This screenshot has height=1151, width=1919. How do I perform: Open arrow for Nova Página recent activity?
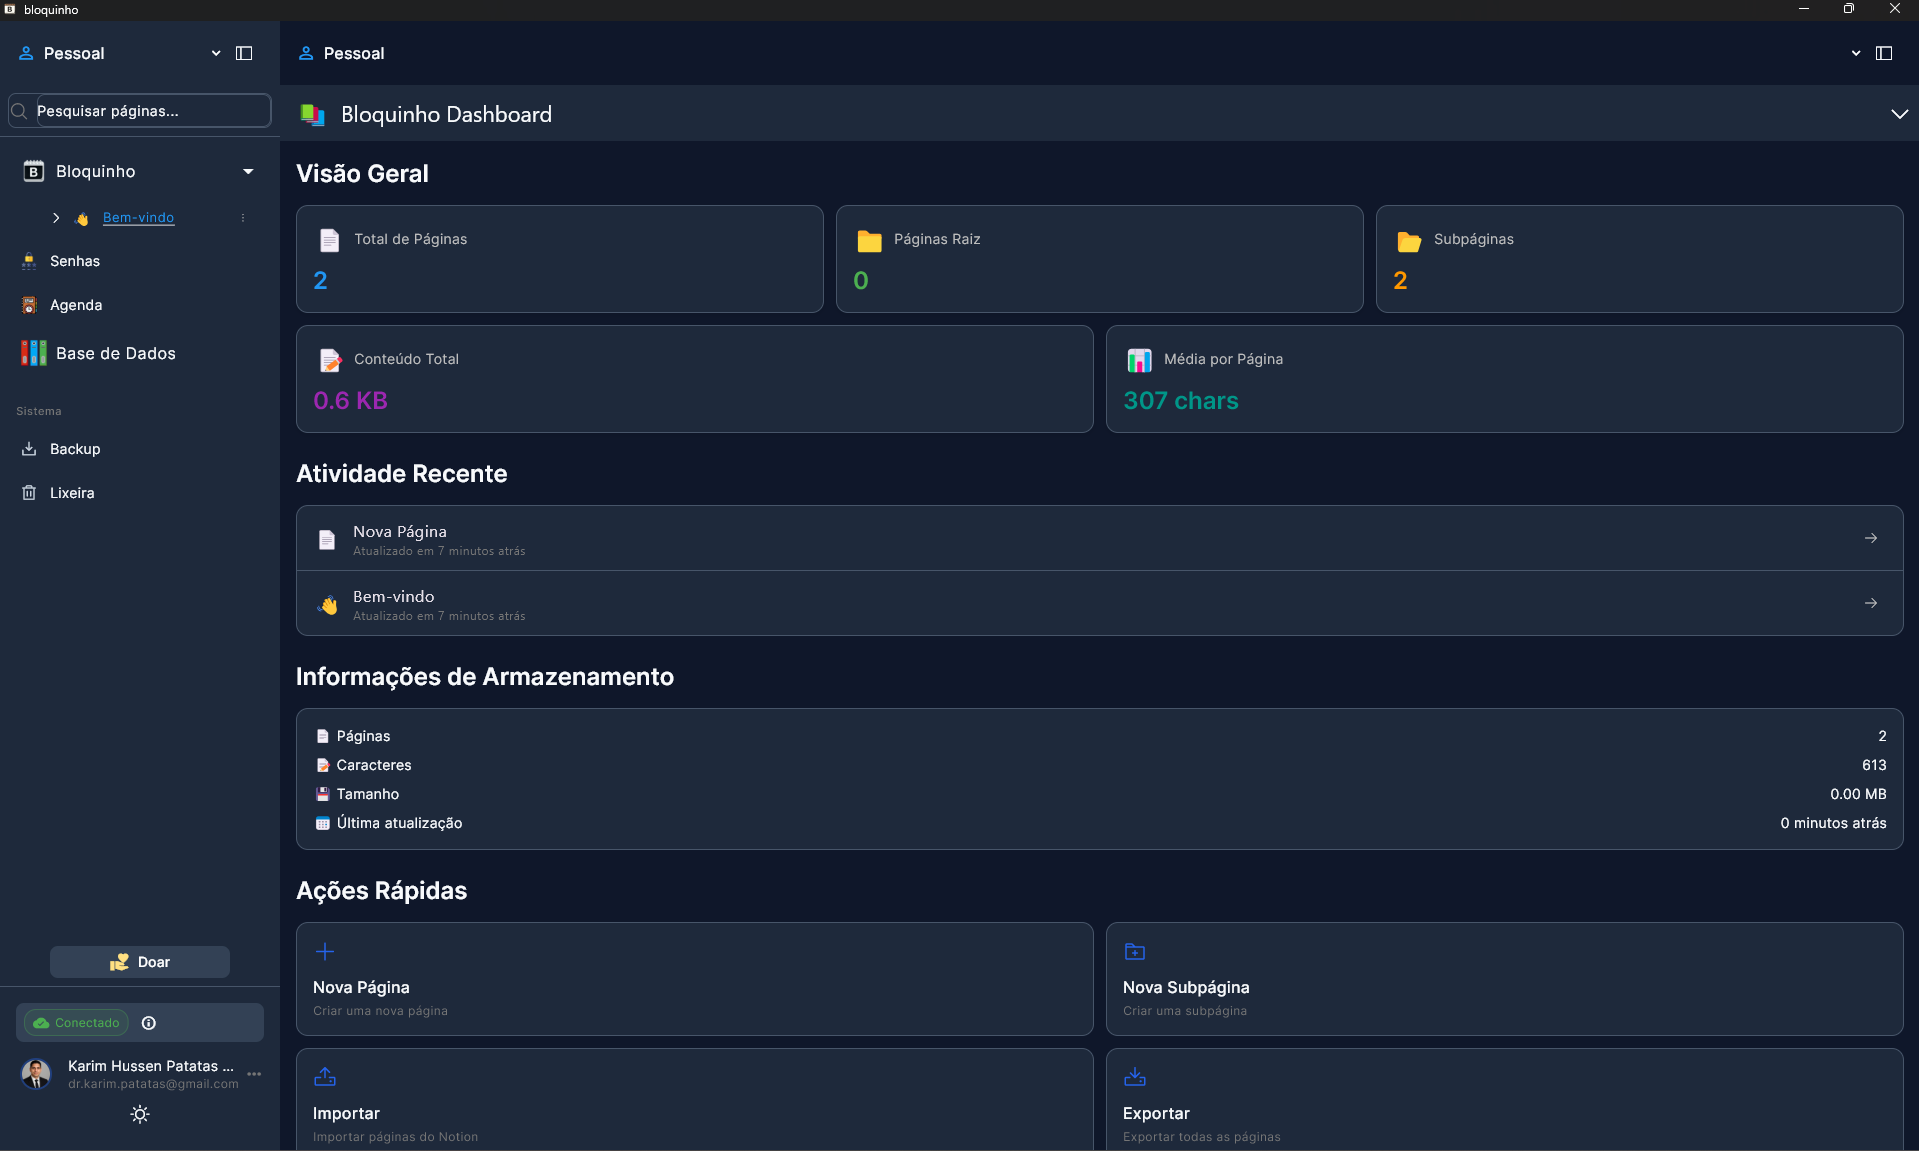coord(1870,538)
